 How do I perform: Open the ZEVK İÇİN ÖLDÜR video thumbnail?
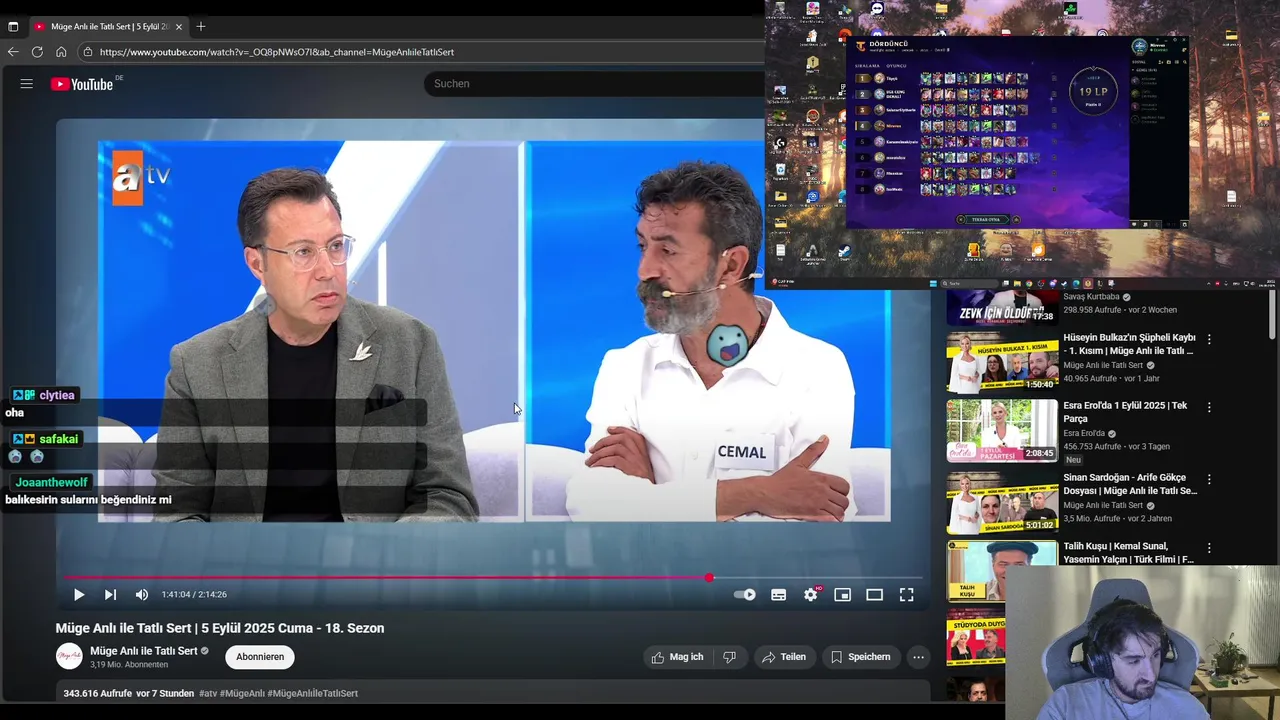[1002, 306]
